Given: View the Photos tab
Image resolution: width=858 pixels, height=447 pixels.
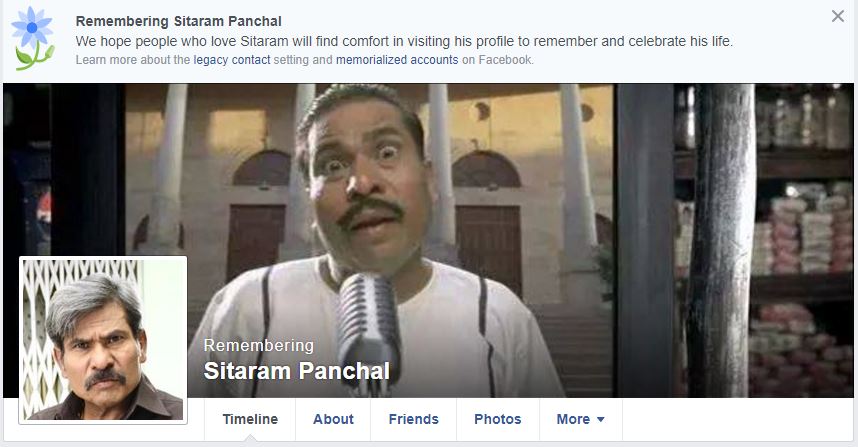Looking at the screenshot, I should tap(498, 419).
